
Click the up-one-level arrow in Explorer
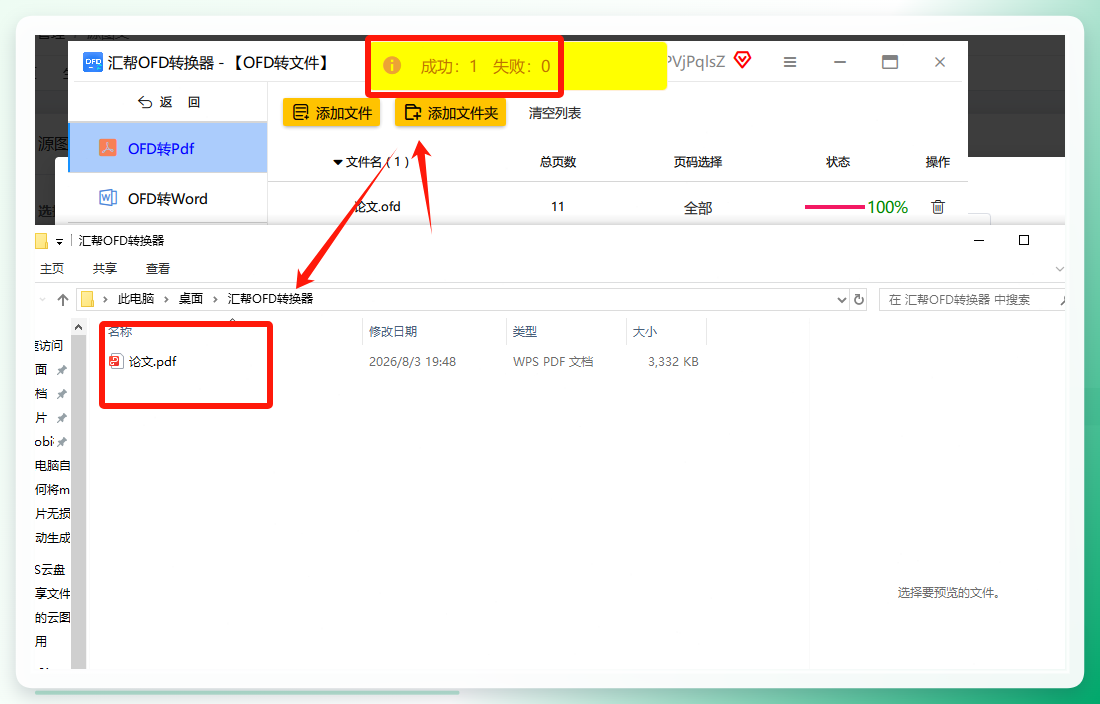[62, 299]
